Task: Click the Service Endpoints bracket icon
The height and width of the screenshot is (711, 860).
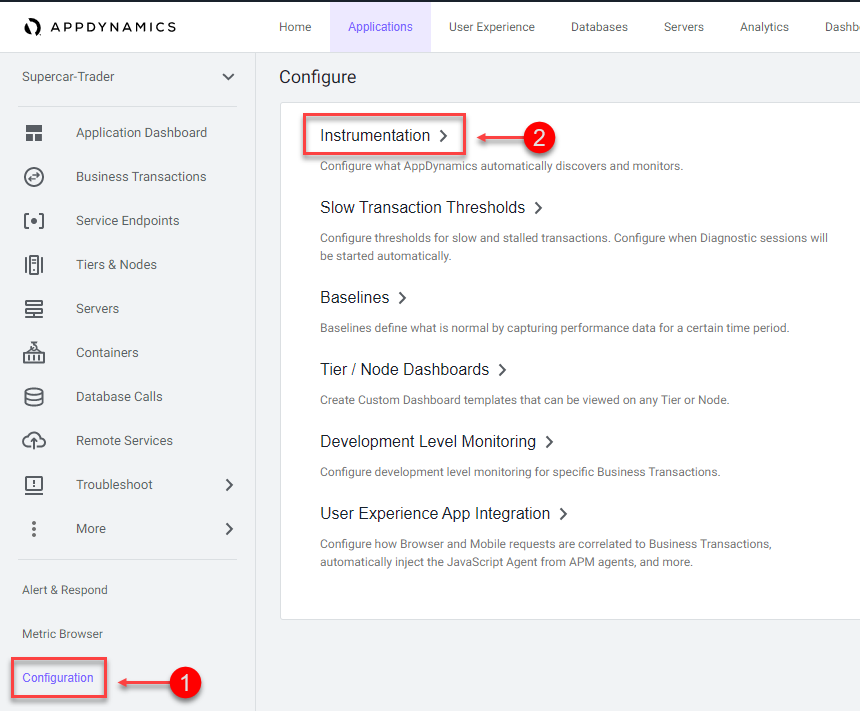Action: tap(34, 221)
